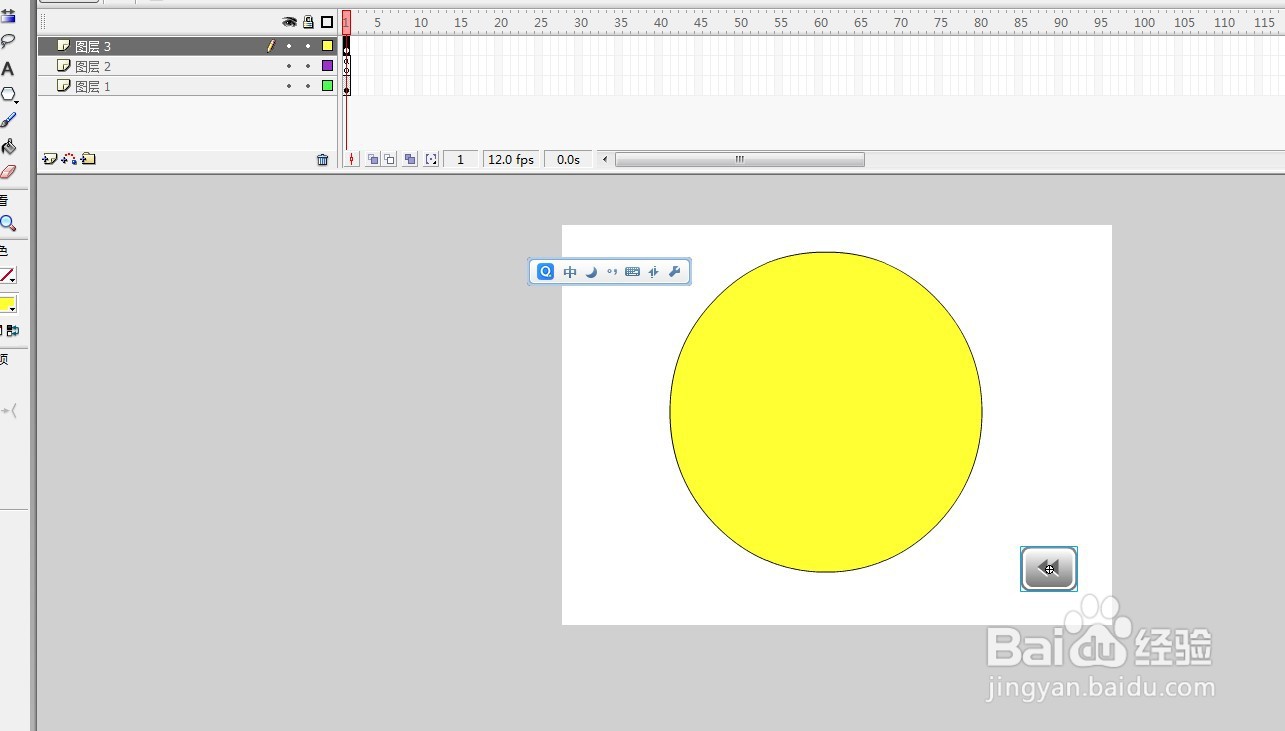Click the timeline horizontal scrollbar thumb

pyautogui.click(x=740, y=159)
